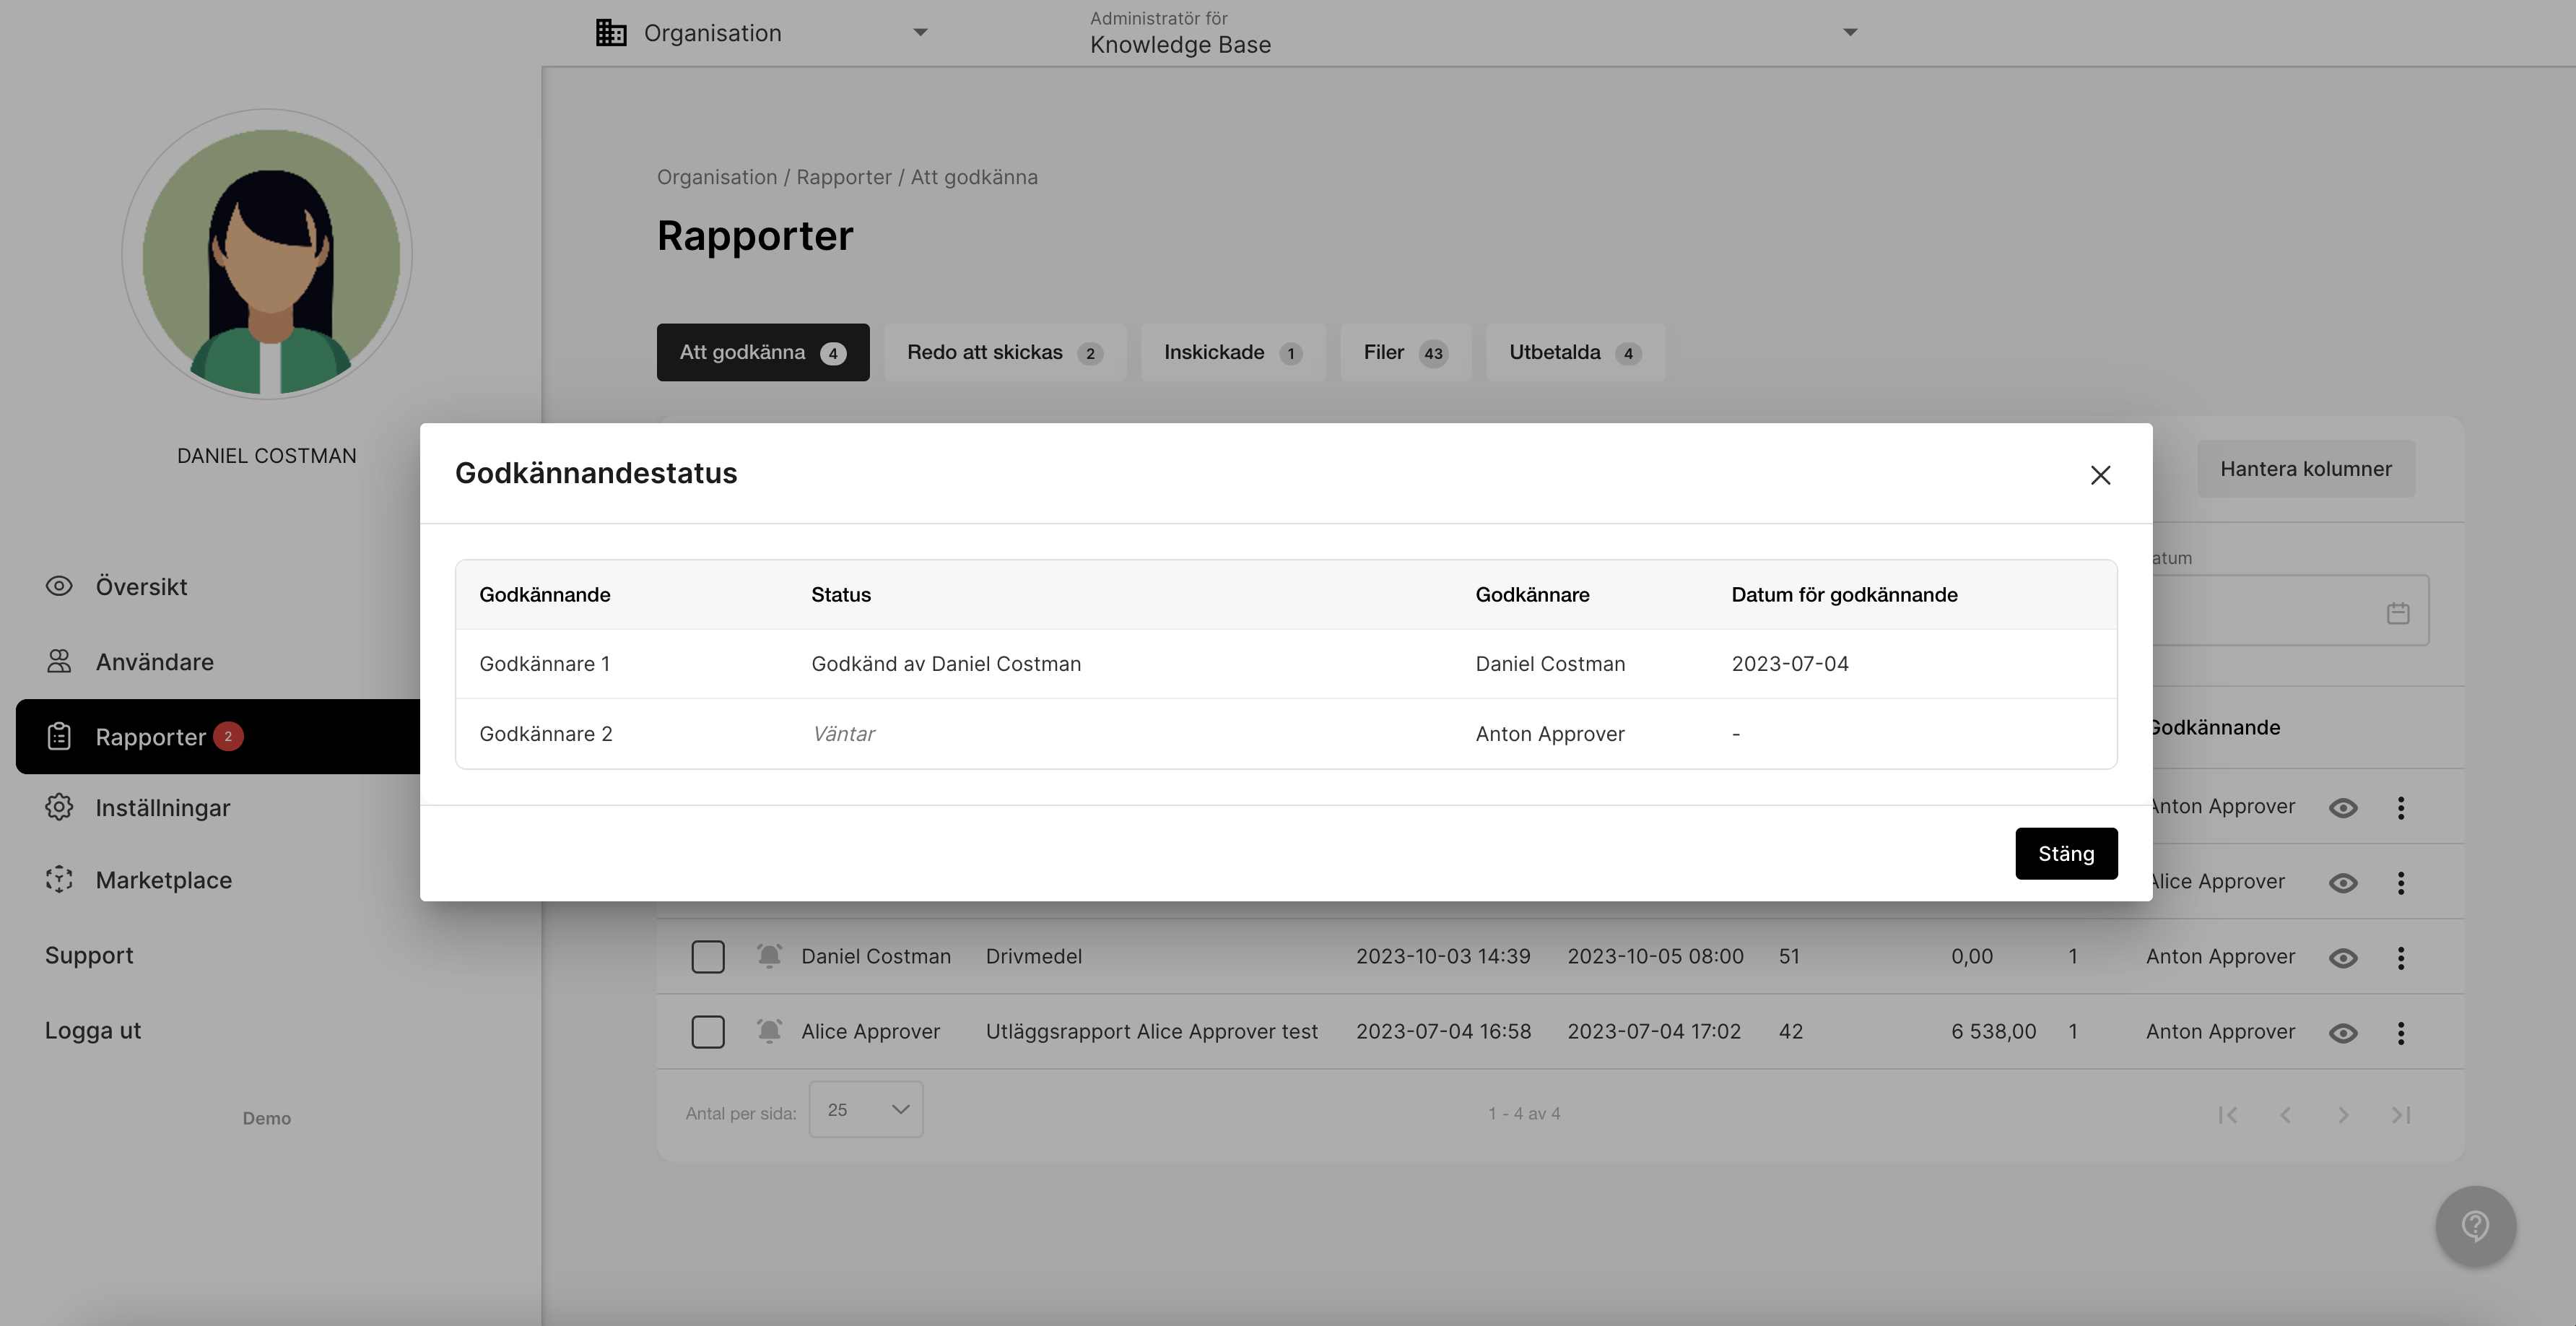This screenshot has height=1326, width=2576.
Task: Open more options for Utläggsrapport row
Action: point(2401,1032)
